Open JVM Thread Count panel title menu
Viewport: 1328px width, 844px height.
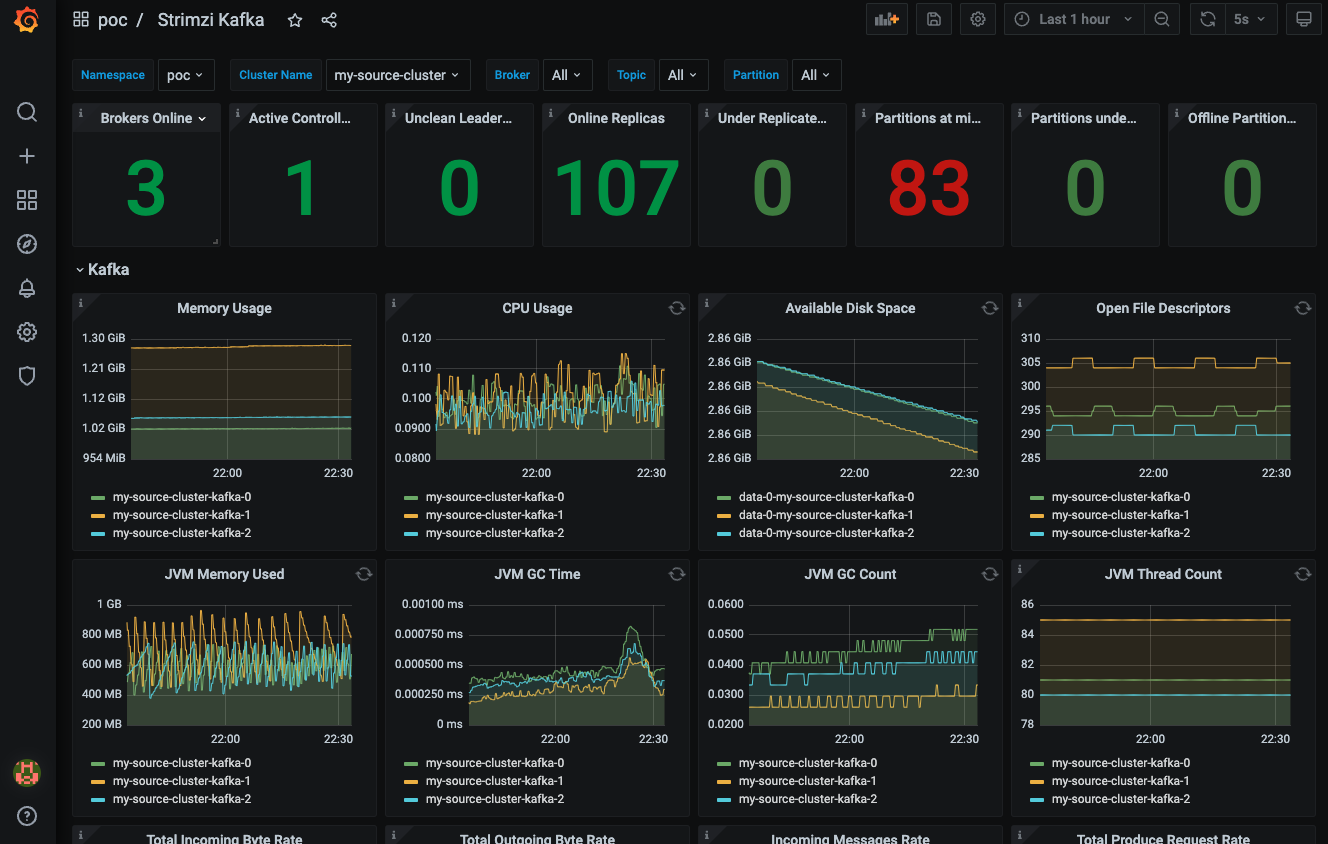click(1163, 574)
